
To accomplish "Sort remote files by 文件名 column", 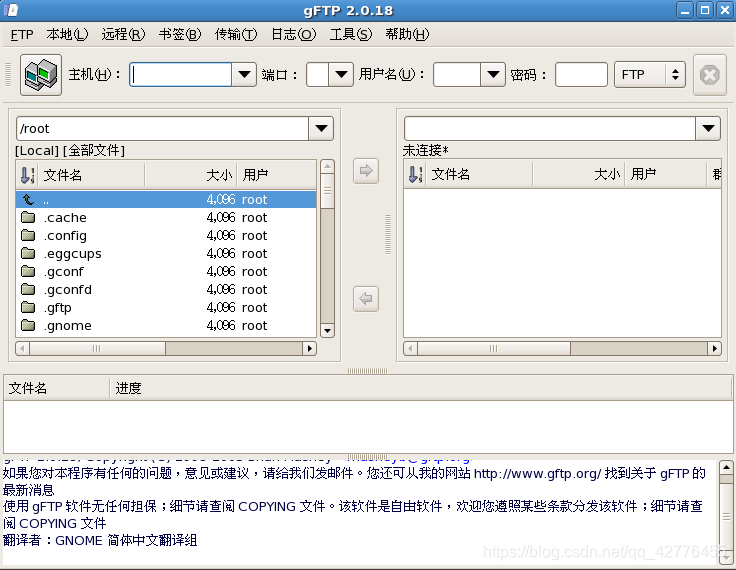I will pyautogui.click(x=479, y=174).
